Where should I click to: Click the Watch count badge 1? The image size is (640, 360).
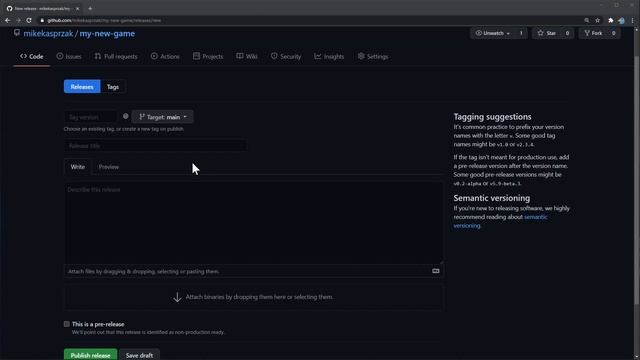pyautogui.click(x=521, y=33)
